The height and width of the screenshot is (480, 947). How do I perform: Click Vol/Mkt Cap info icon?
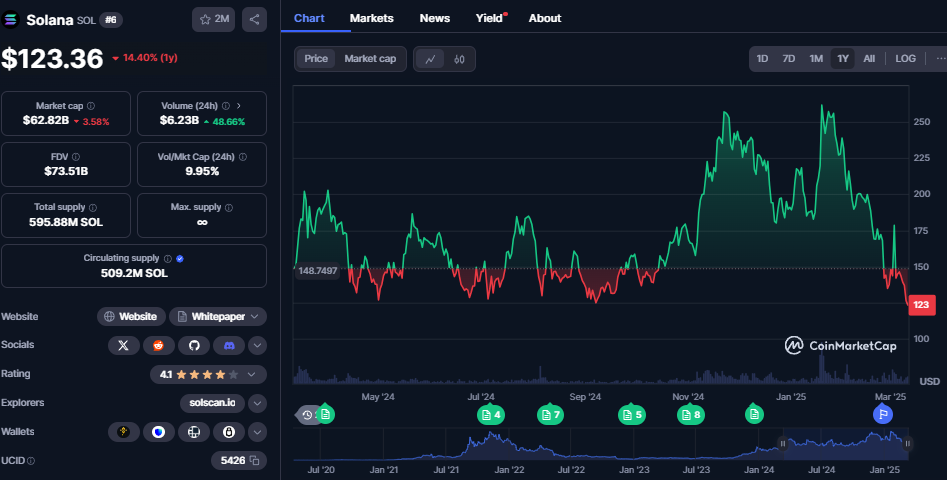pos(243,157)
